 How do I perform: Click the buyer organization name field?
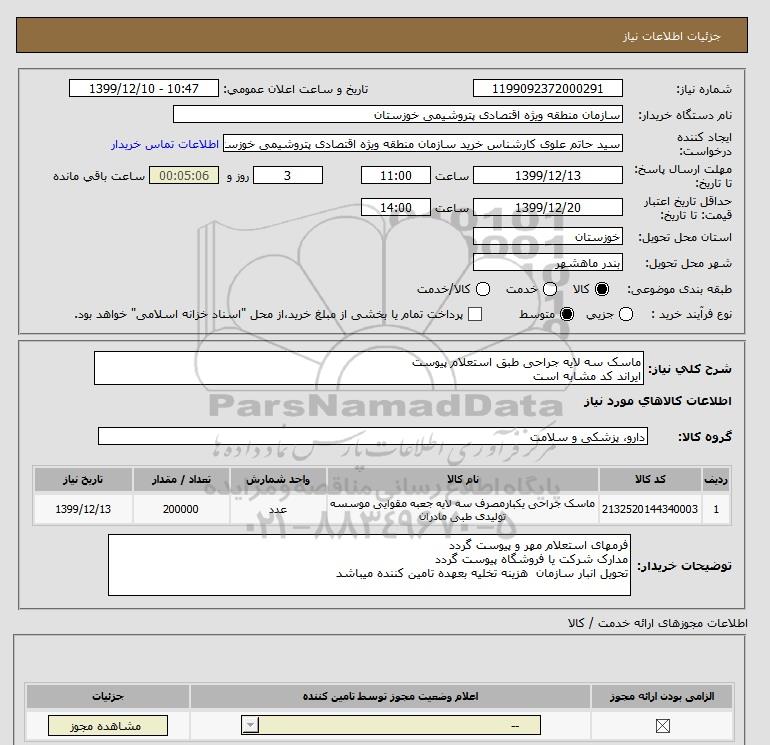[x=398, y=114]
